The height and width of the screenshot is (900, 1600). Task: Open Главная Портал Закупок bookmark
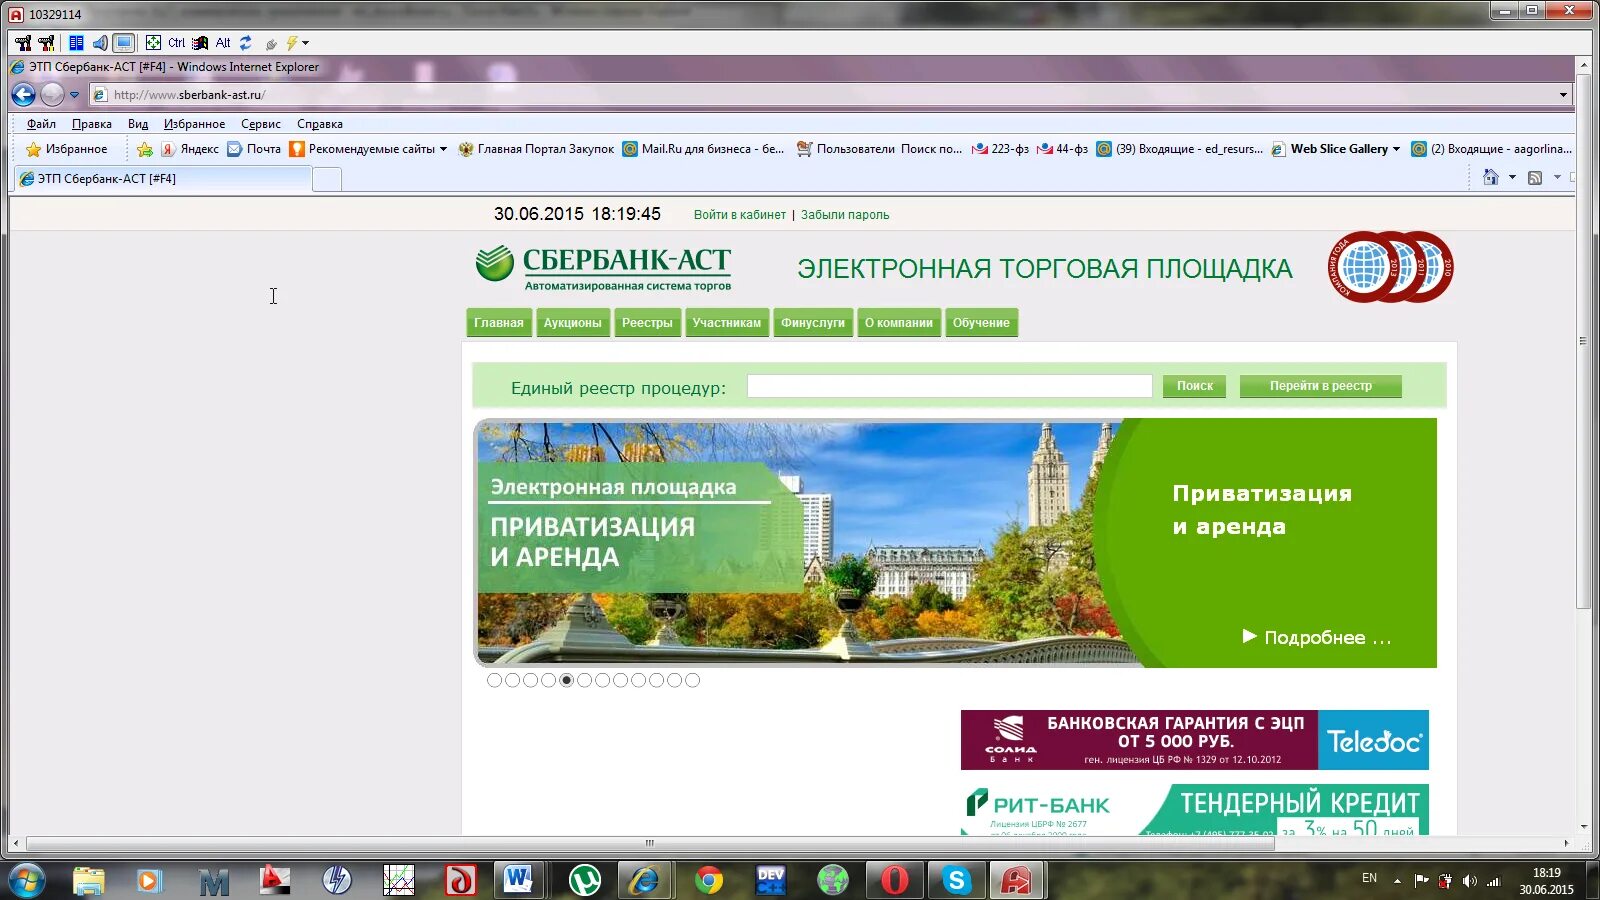click(x=536, y=149)
